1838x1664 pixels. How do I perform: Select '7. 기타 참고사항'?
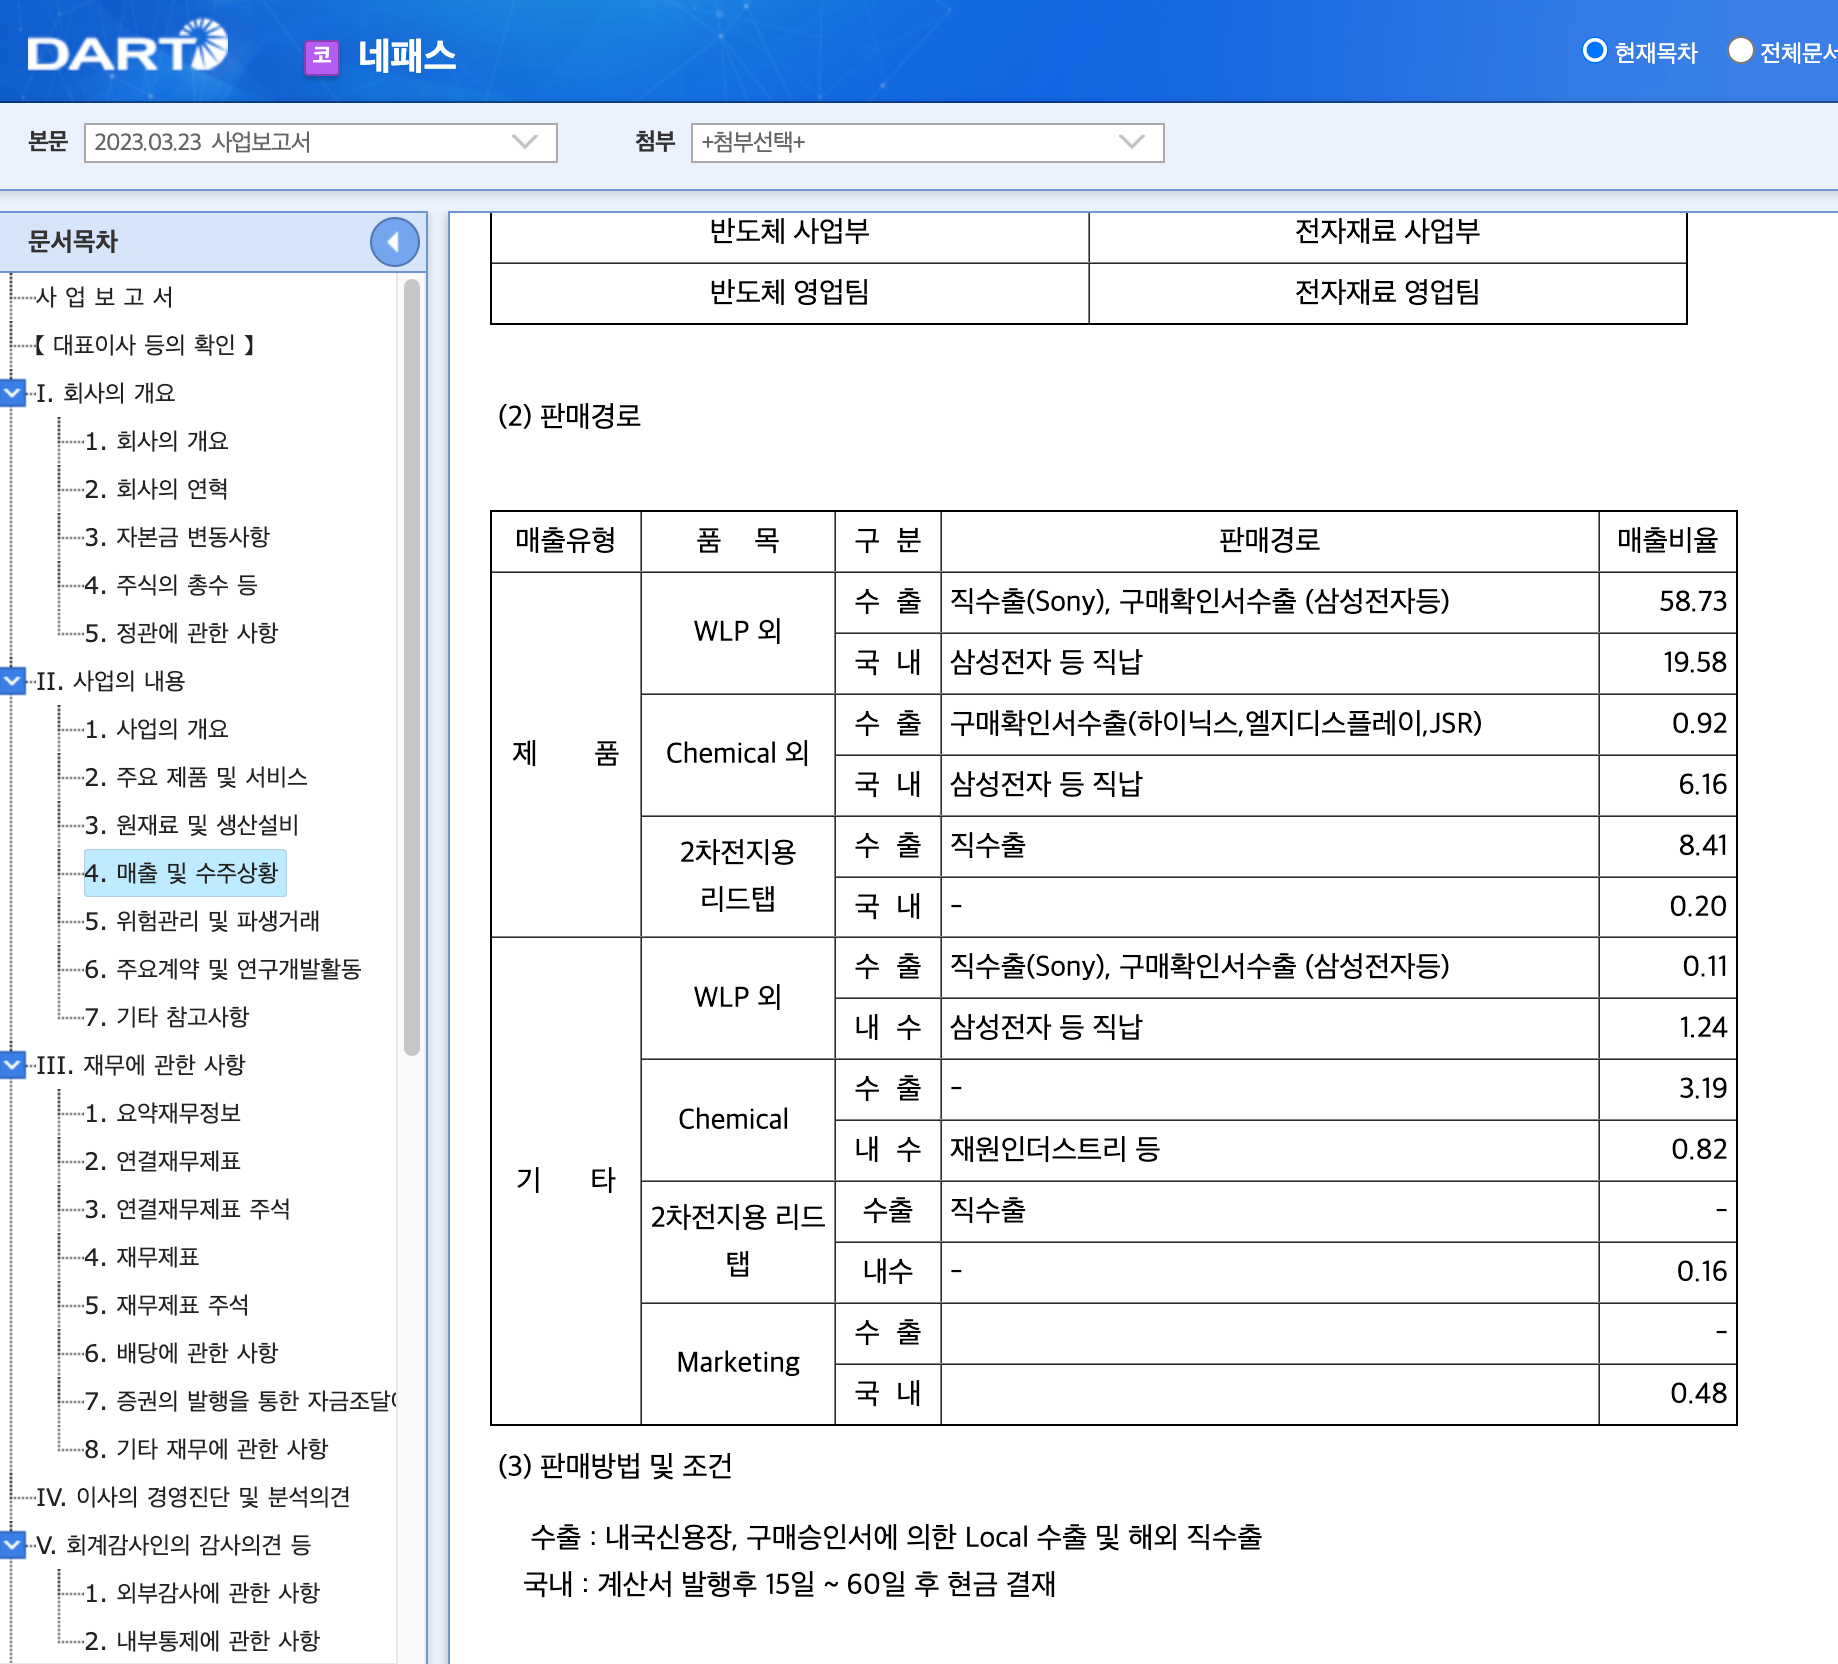tap(168, 1017)
